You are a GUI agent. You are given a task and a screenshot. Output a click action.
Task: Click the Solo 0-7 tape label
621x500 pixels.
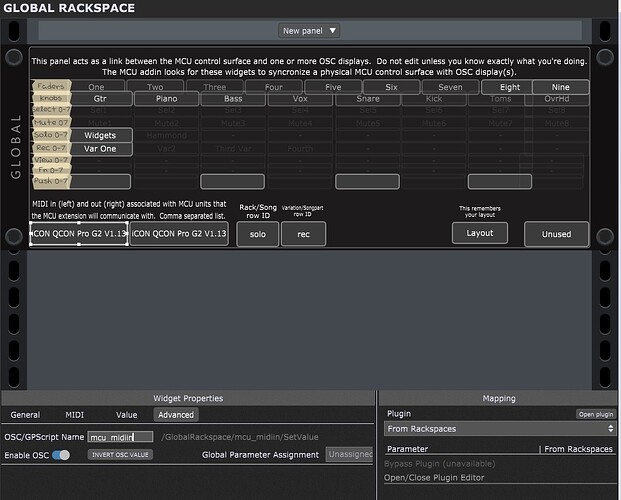[x=51, y=135]
